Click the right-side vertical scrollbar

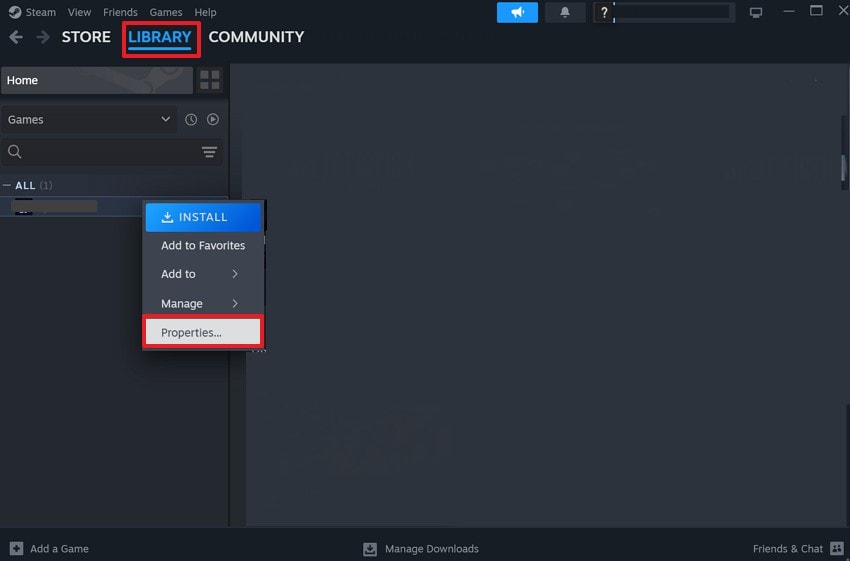(x=843, y=168)
